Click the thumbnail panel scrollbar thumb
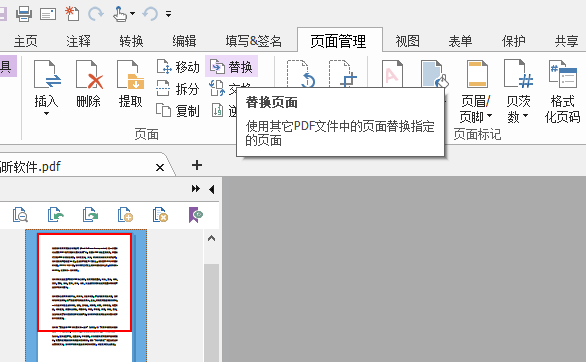This screenshot has height=362, width=586. [x=212, y=313]
